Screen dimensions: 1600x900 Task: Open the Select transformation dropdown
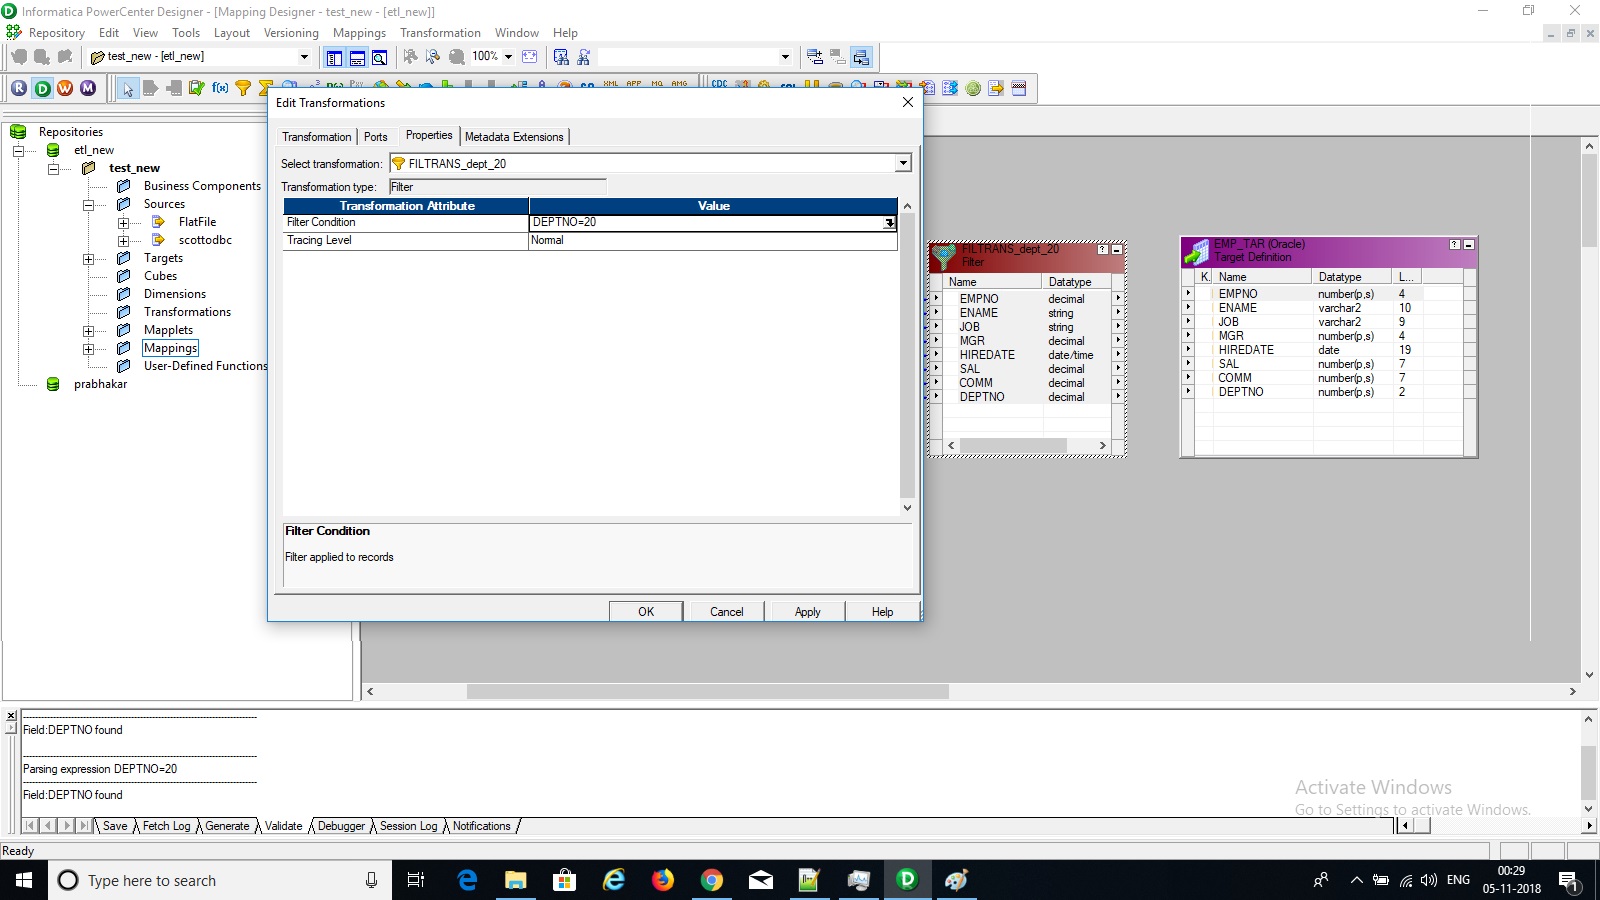tap(901, 163)
